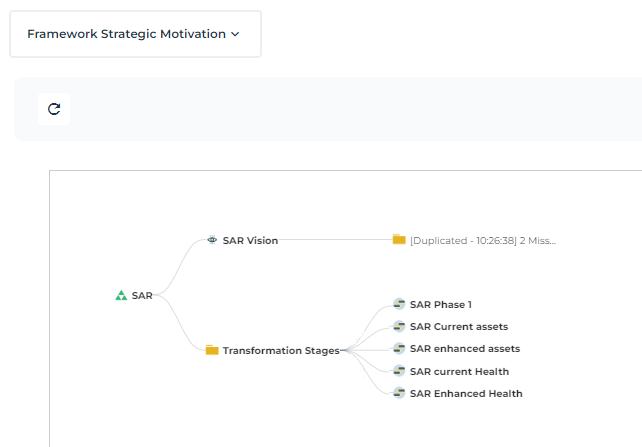Select the SAR enhanced assets label
Image resolution: width=642 pixels, height=447 pixels.
pos(465,348)
